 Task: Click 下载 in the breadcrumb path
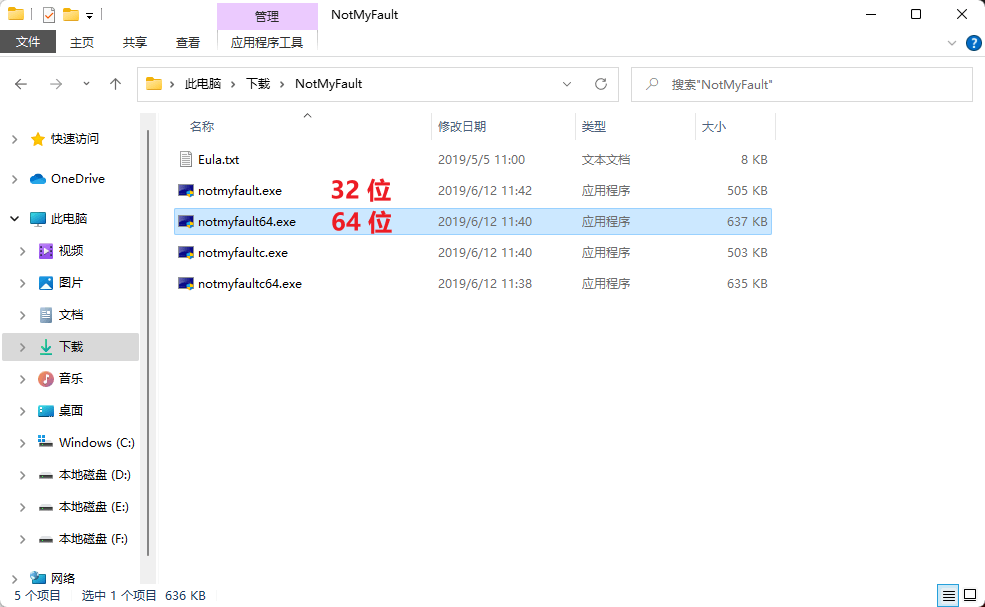(258, 85)
